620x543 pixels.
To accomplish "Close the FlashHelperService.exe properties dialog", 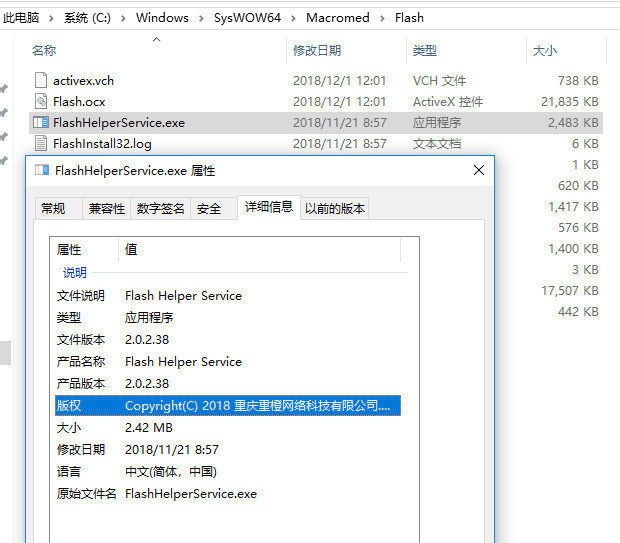I will 479,170.
